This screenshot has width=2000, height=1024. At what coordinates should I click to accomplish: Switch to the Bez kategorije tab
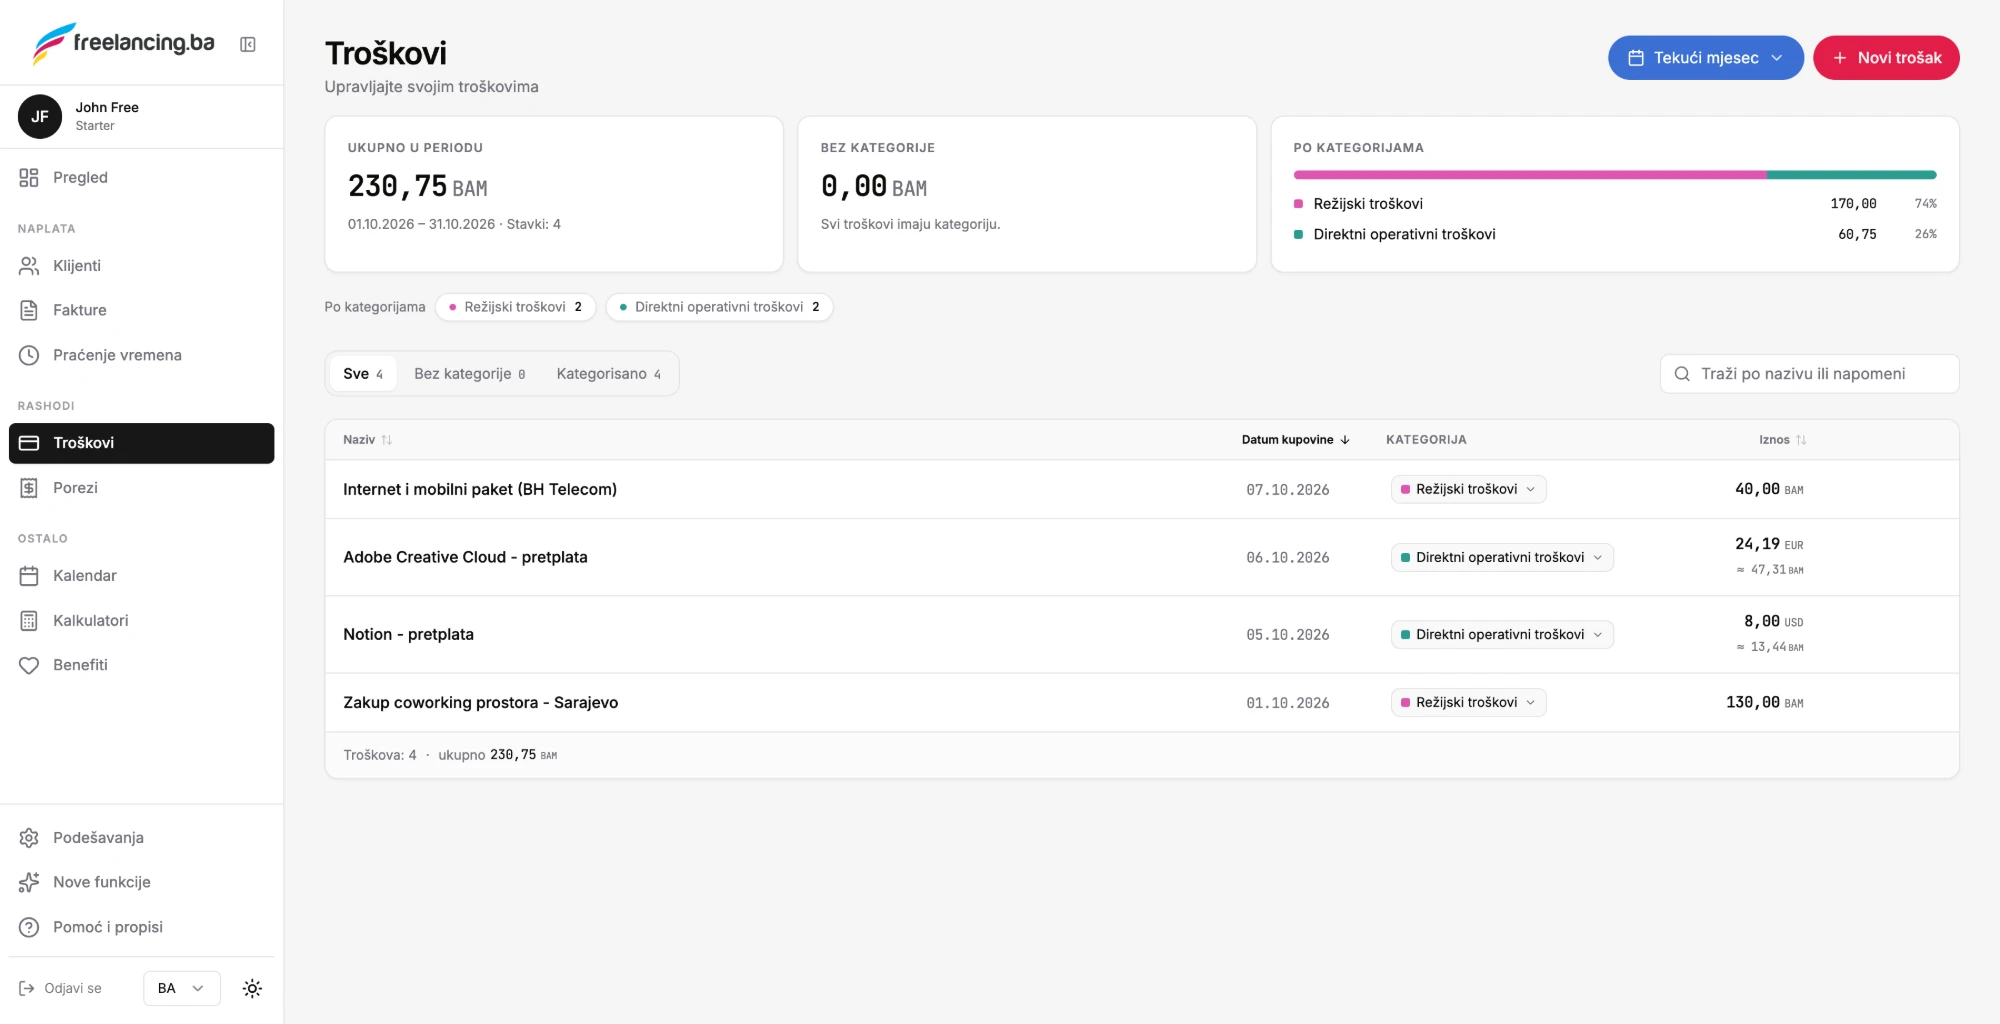[469, 374]
